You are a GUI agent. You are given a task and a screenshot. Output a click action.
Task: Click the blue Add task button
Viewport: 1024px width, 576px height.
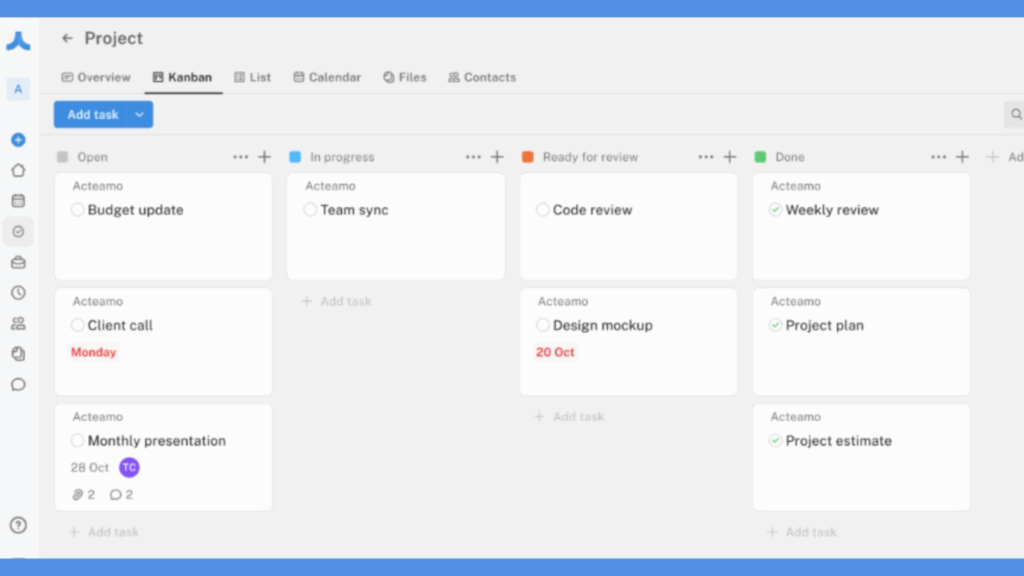pyautogui.click(x=91, y=114)
